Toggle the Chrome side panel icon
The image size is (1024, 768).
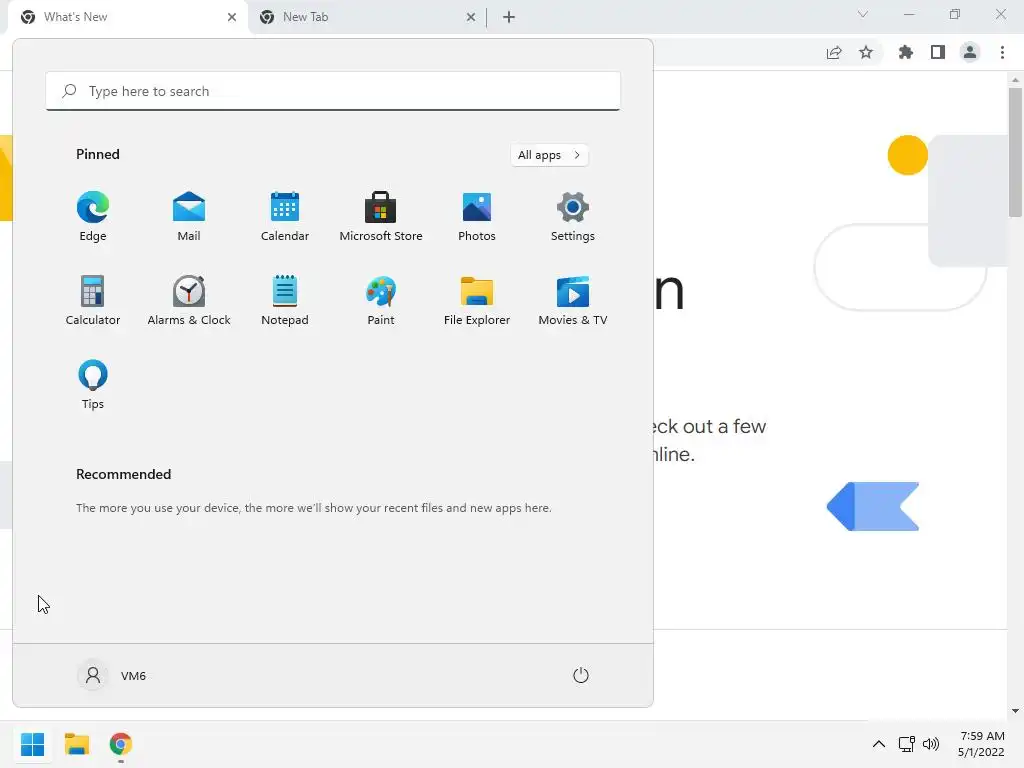click(x=938, y=52)
